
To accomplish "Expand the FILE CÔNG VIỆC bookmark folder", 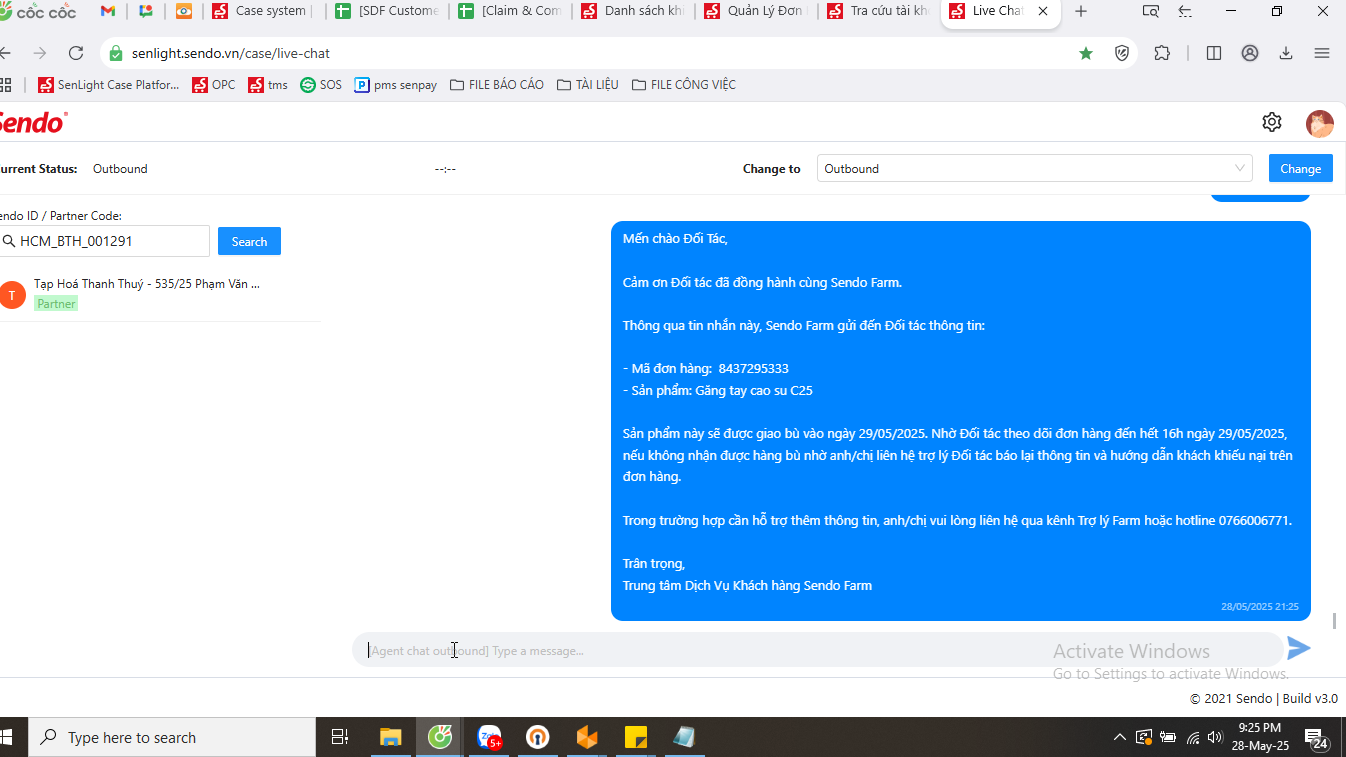I will click(x=684, y=85).
